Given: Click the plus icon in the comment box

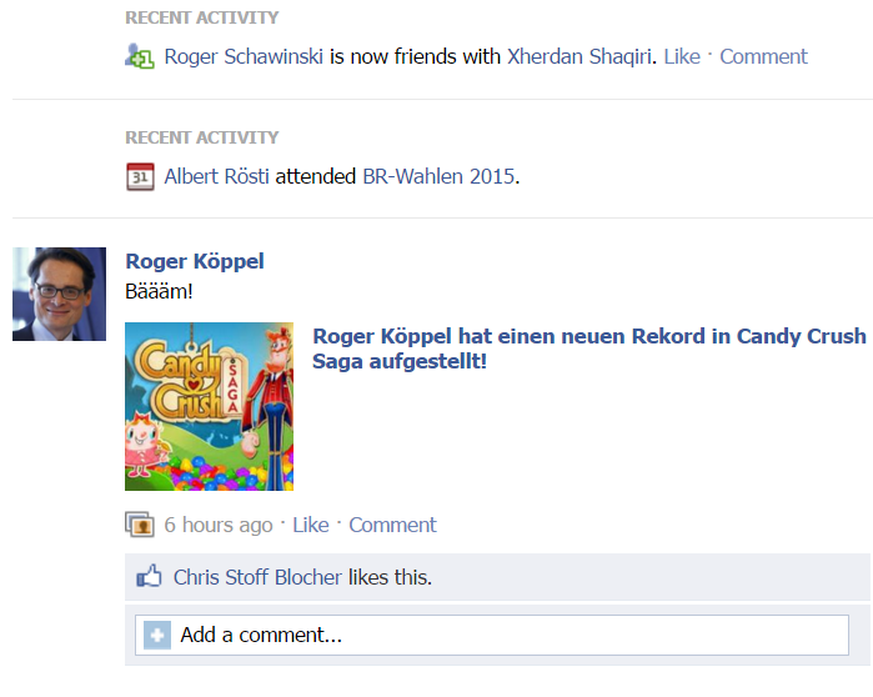Looking at the screenshot, I should coord(157,635).
